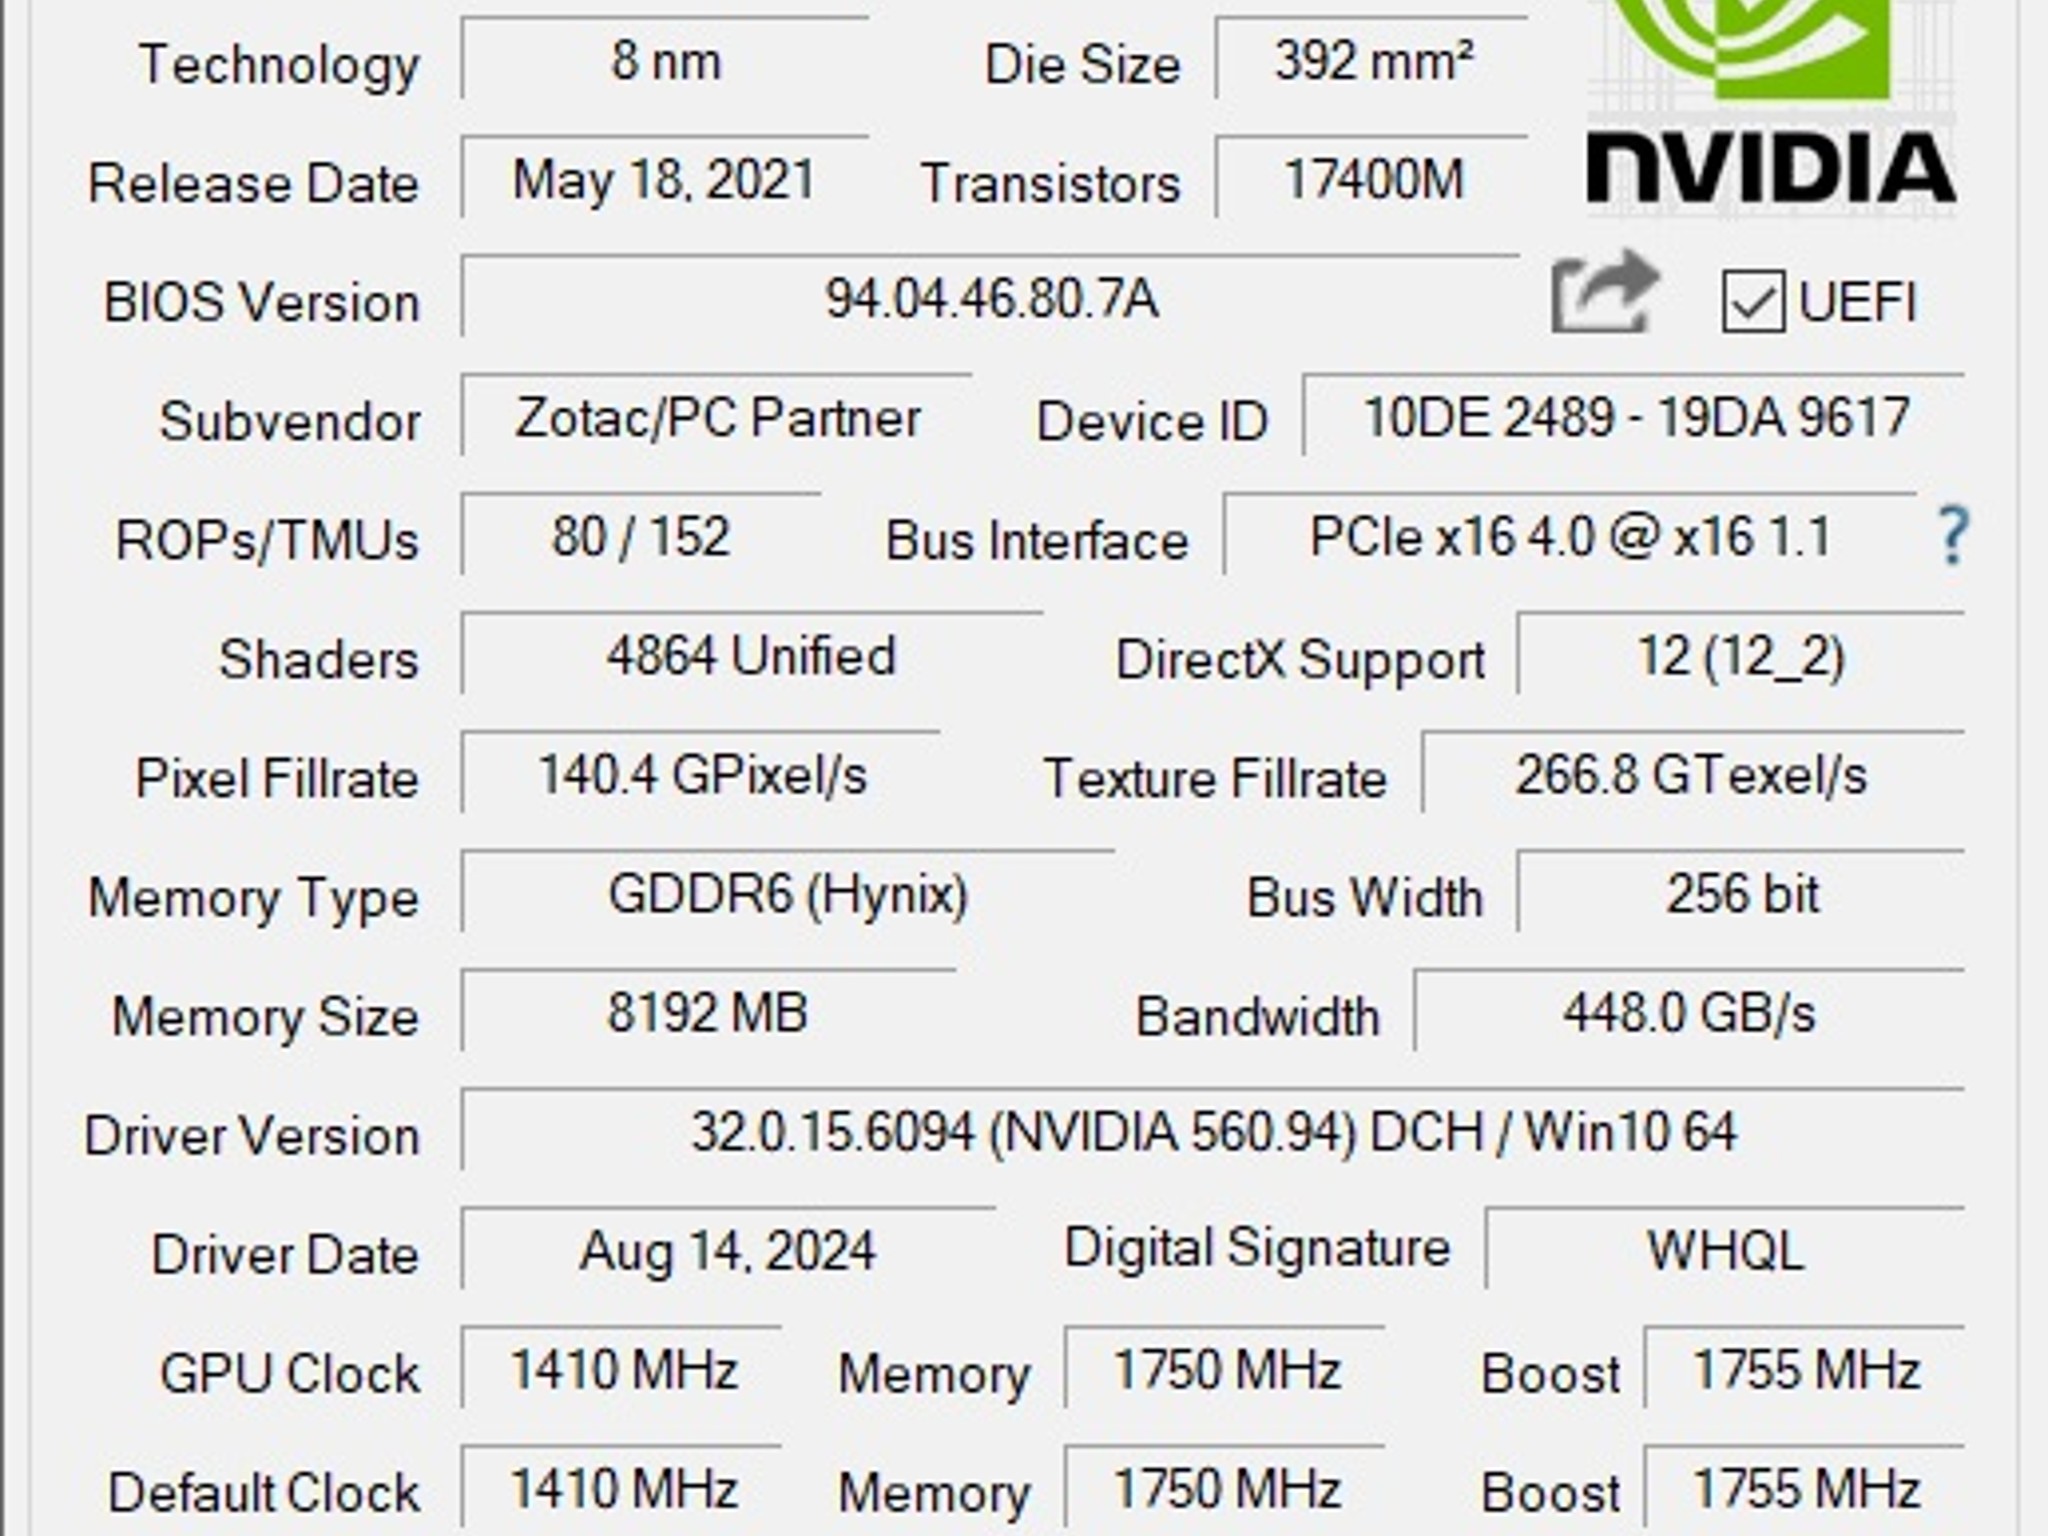Viewport: 2048px width, 1536px height.
Task: Click the Default Clock Boost 1755 MHz field
Action: (x=1805, y=1487)
